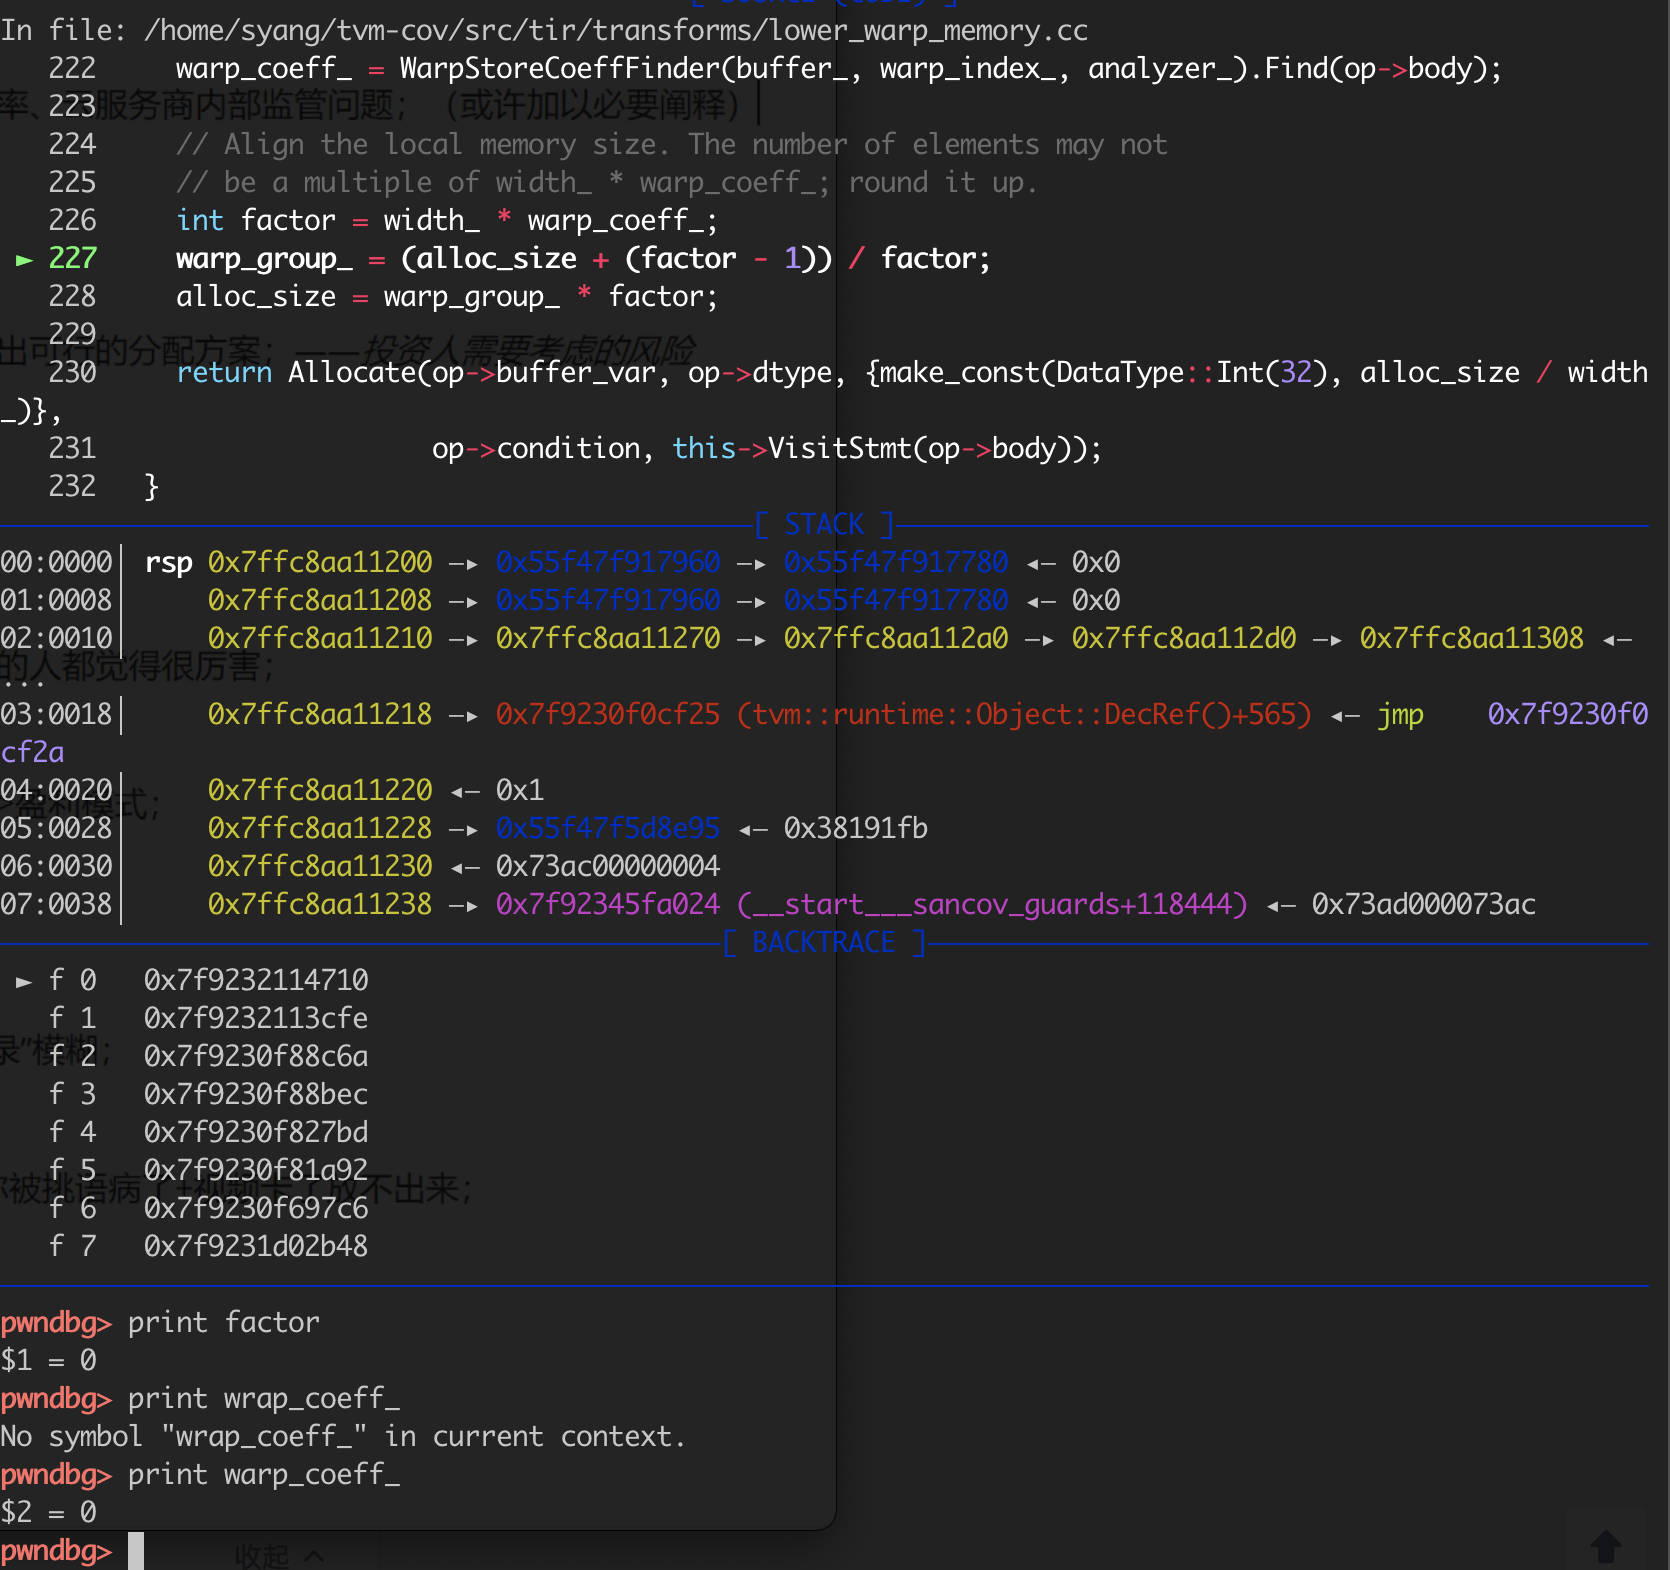The image size is (1670, 1570).
Task: Click the tvm::runtime::Object::DecRef()+565 symbol
Action: (1023, 714)
